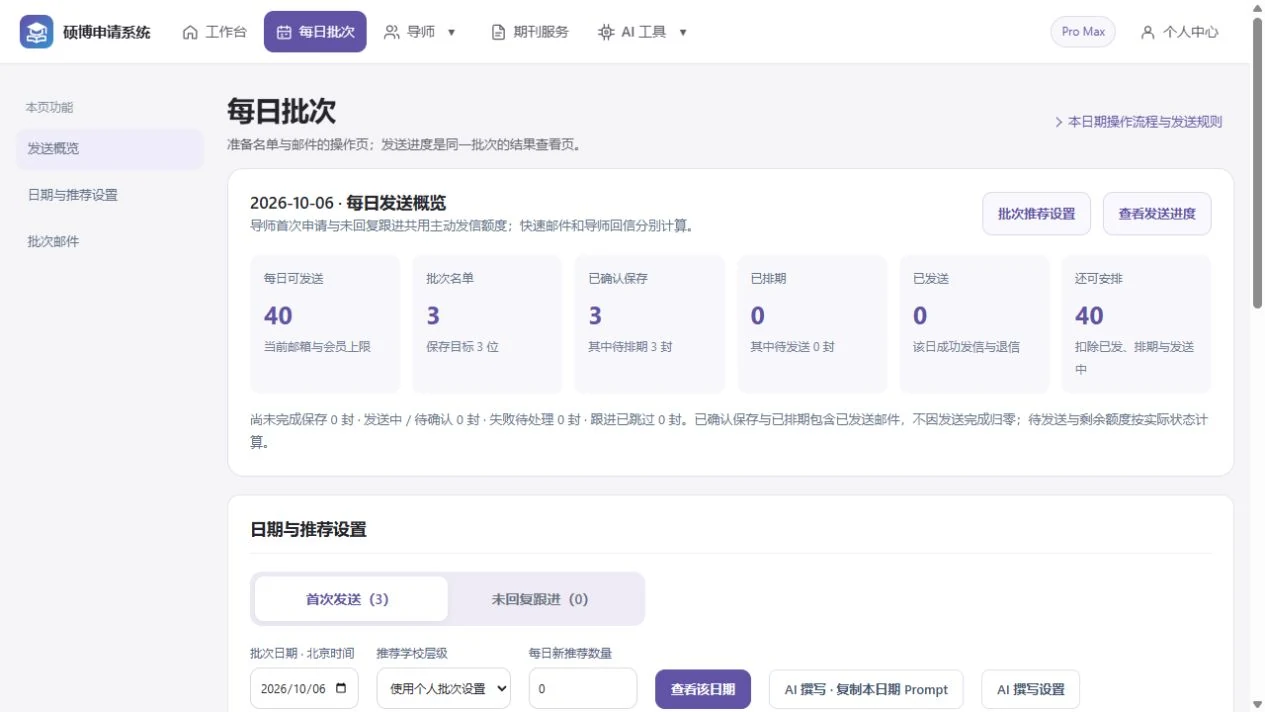This screenshot has width=1265, height=712.
Task: Open the calendar picker icon in date field
Action: point(342,688)
